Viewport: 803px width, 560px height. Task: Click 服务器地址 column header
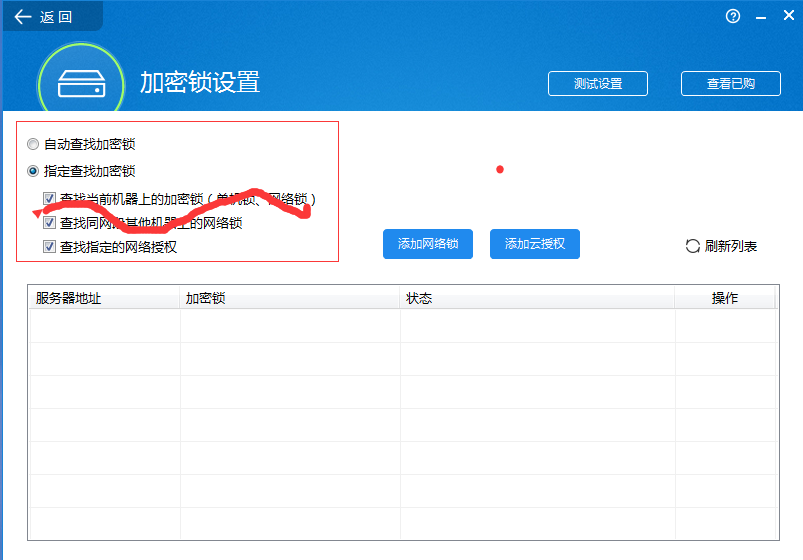(x=104, y=298)
